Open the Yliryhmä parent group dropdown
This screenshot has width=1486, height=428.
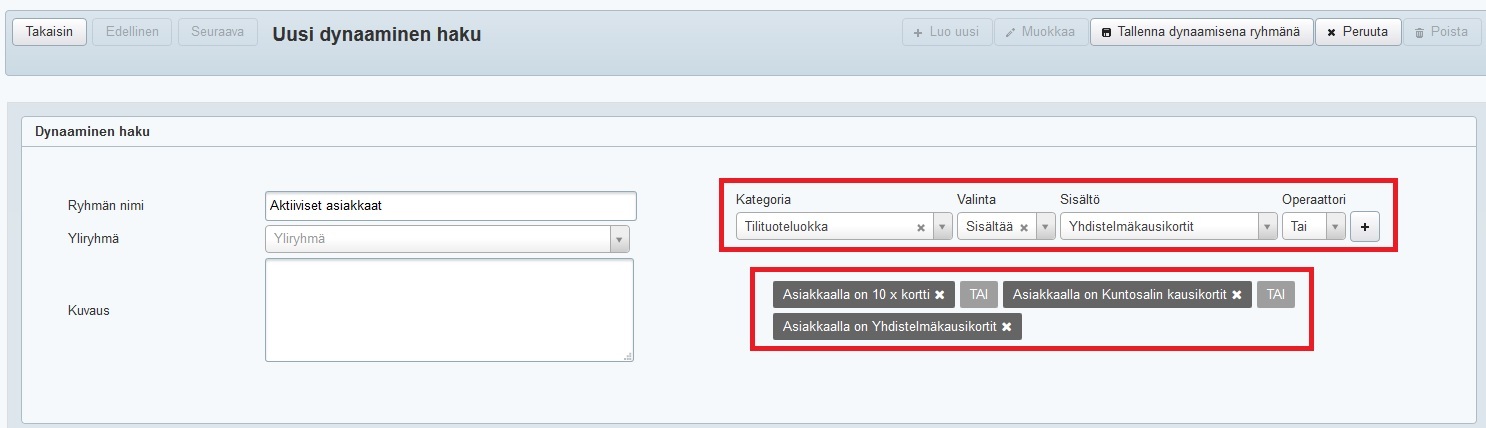coord(619,239)
